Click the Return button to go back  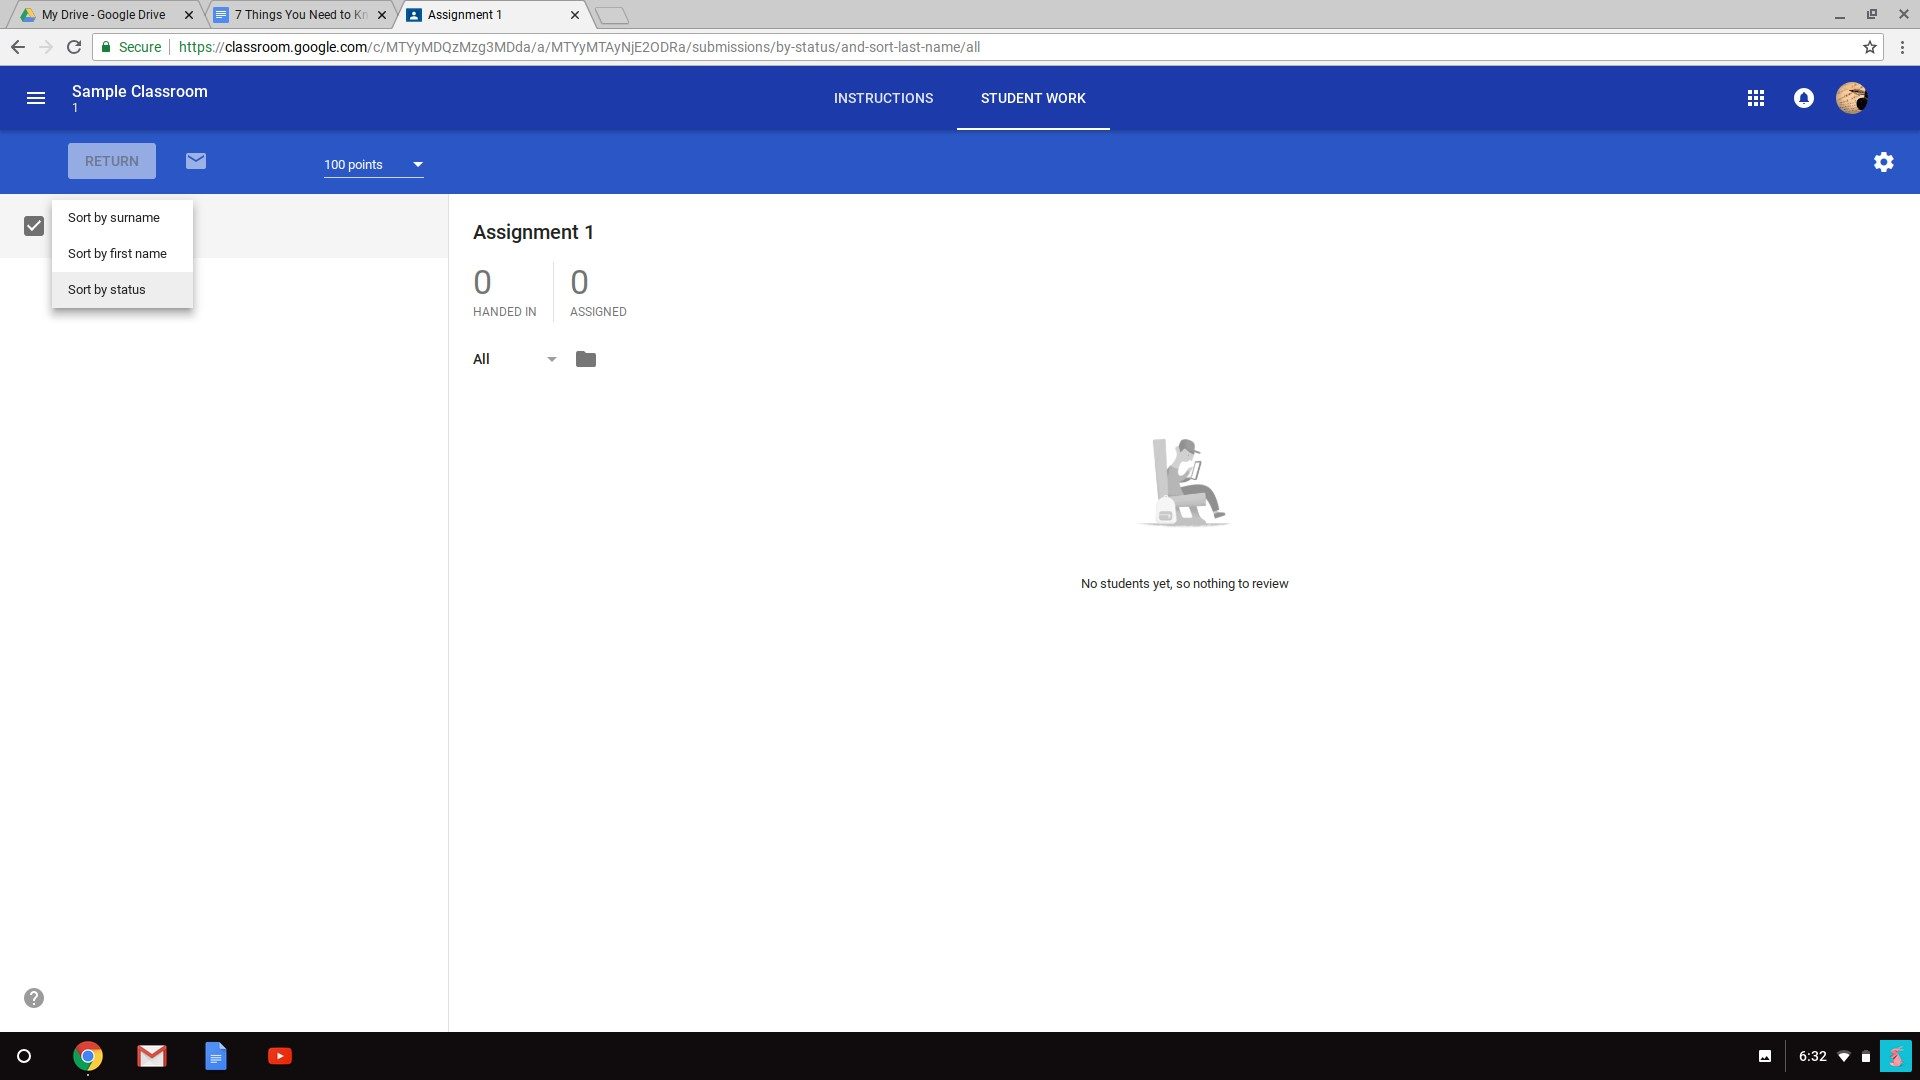point(111,160)
